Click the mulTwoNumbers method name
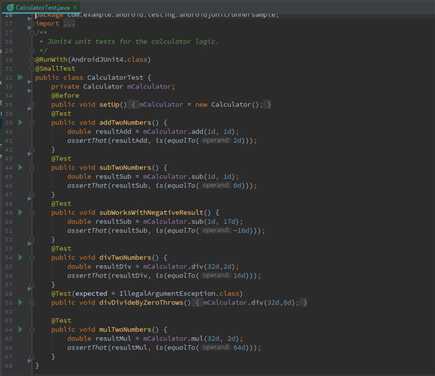This screenshot has width=435, height=376. (125, 330)
